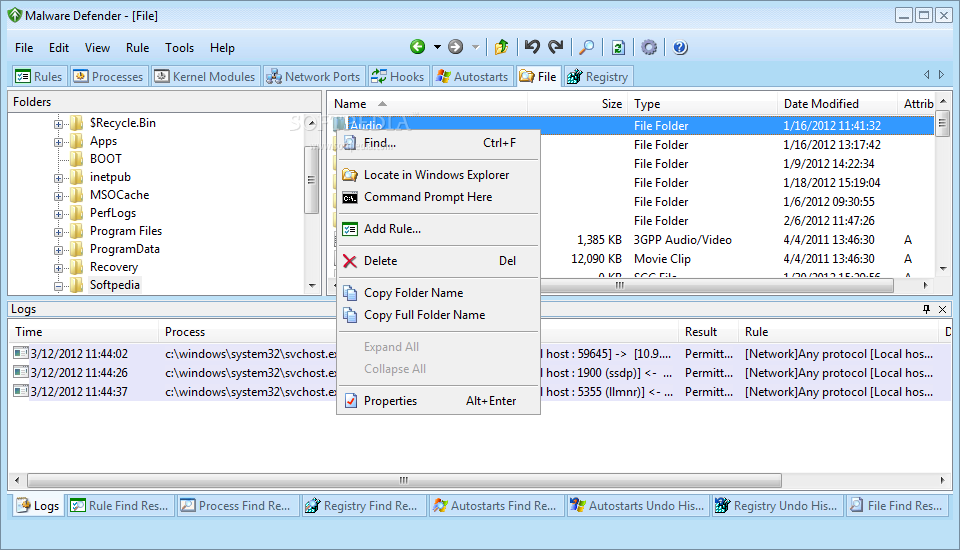Select the BOOT folder in tree
The width and height of the screenshot is (960, 550).
105,159
